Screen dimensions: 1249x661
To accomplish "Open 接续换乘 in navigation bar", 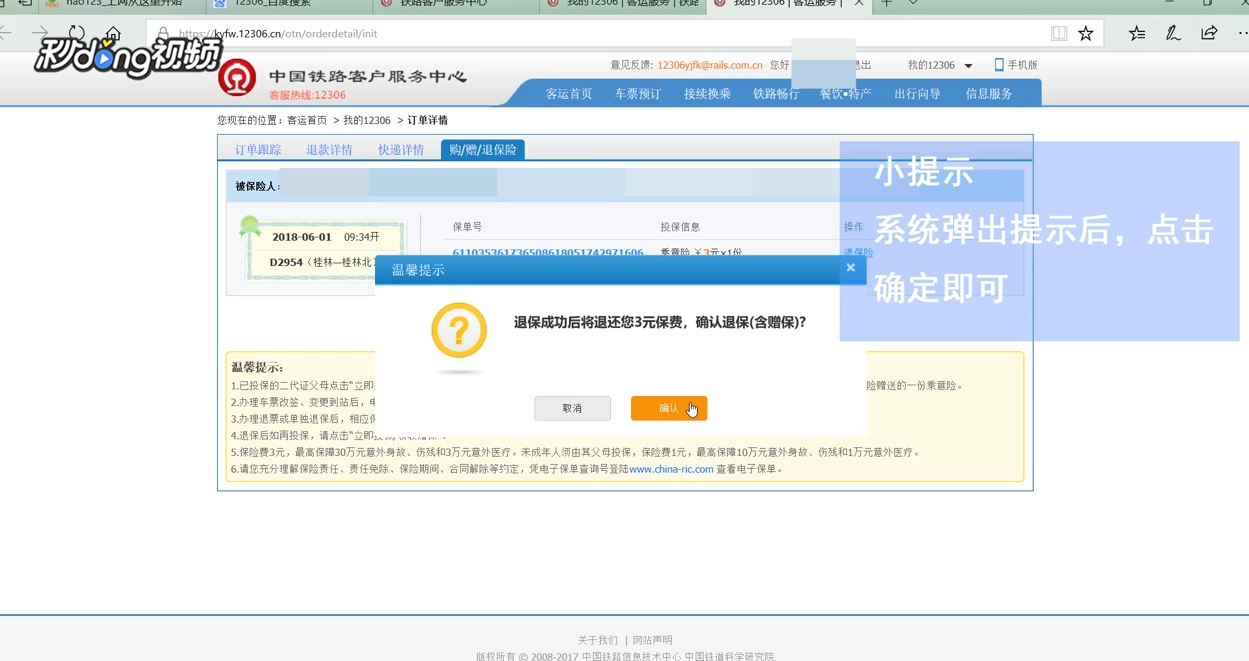I will 707,94.
